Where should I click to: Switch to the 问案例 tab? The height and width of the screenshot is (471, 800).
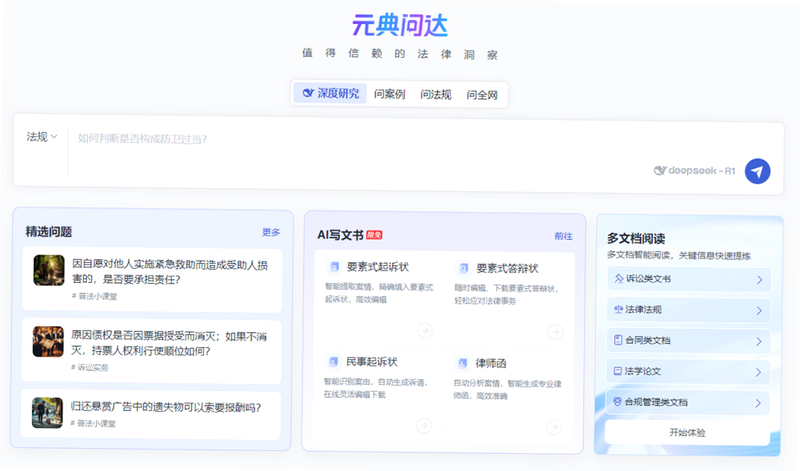pos(389,94)
